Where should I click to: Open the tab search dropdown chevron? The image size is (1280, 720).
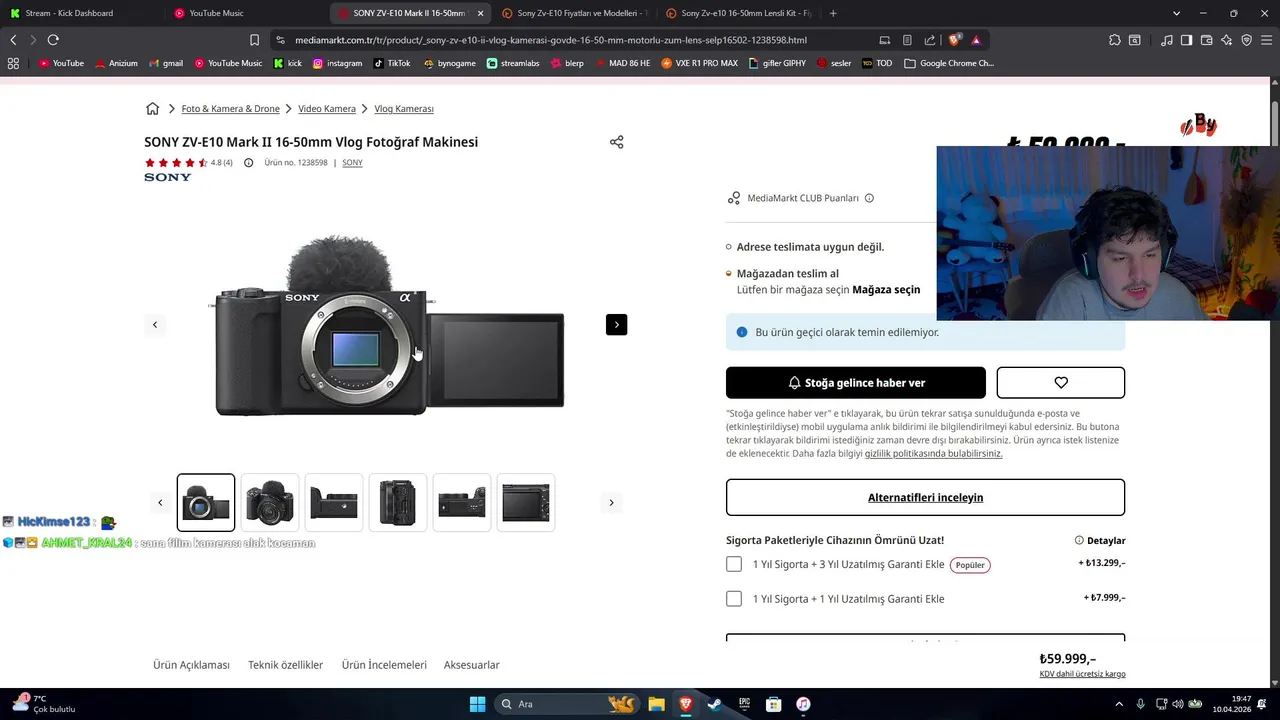pos(1176,13)
